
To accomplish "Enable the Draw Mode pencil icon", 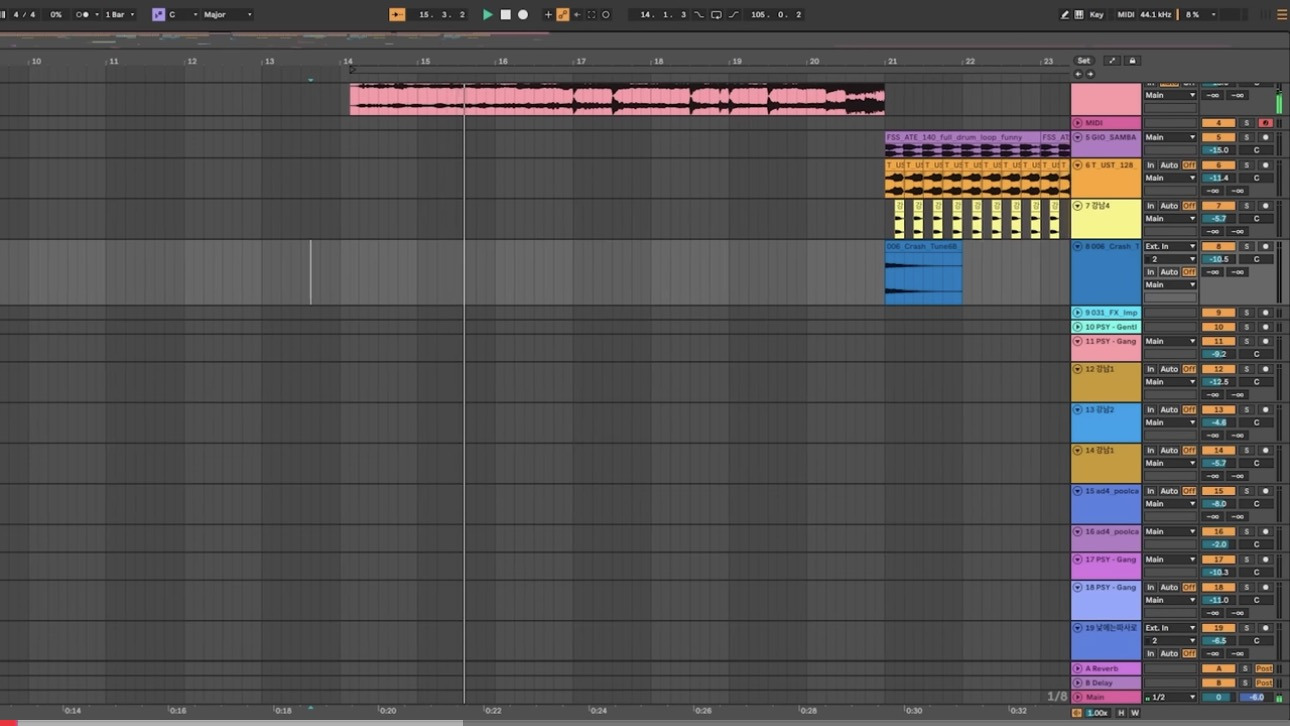I will pos(1064,15).
